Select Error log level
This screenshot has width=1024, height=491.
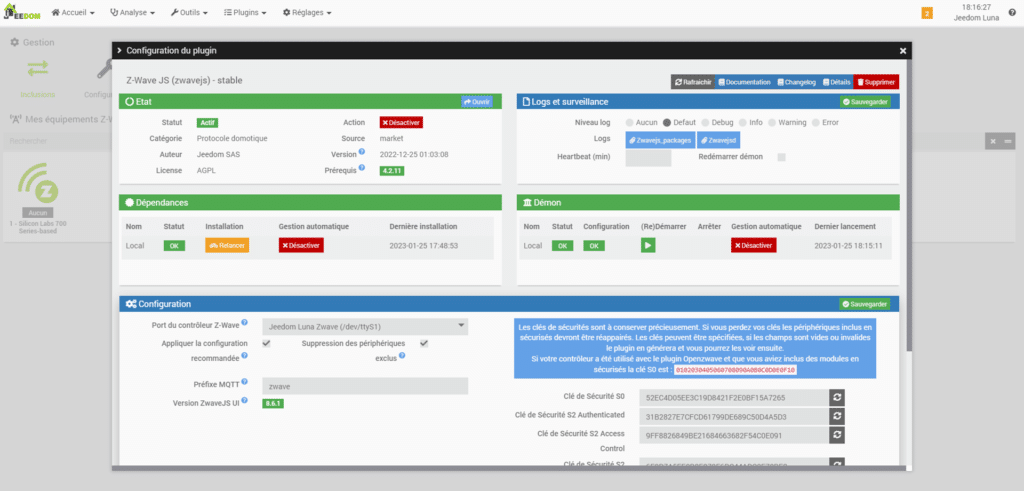click(x=817, y=122)
